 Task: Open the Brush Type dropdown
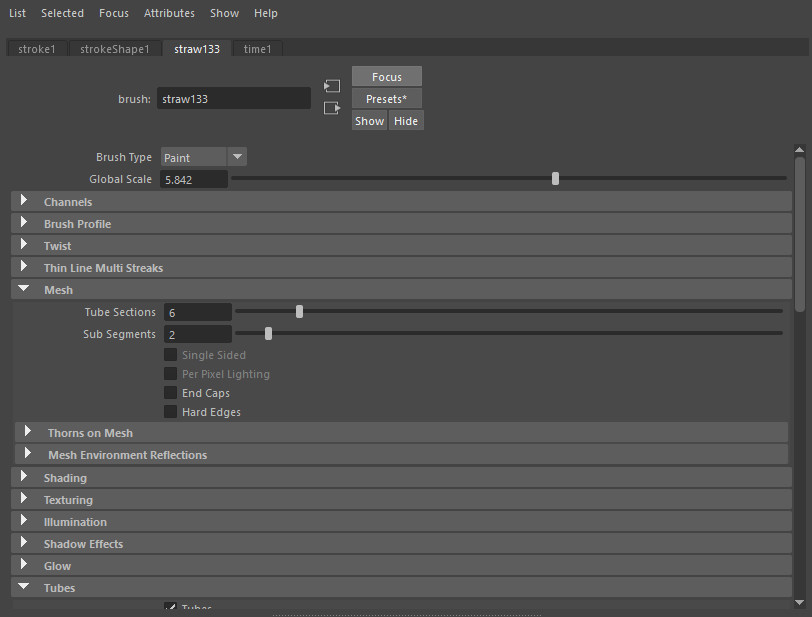pos(204,157)
